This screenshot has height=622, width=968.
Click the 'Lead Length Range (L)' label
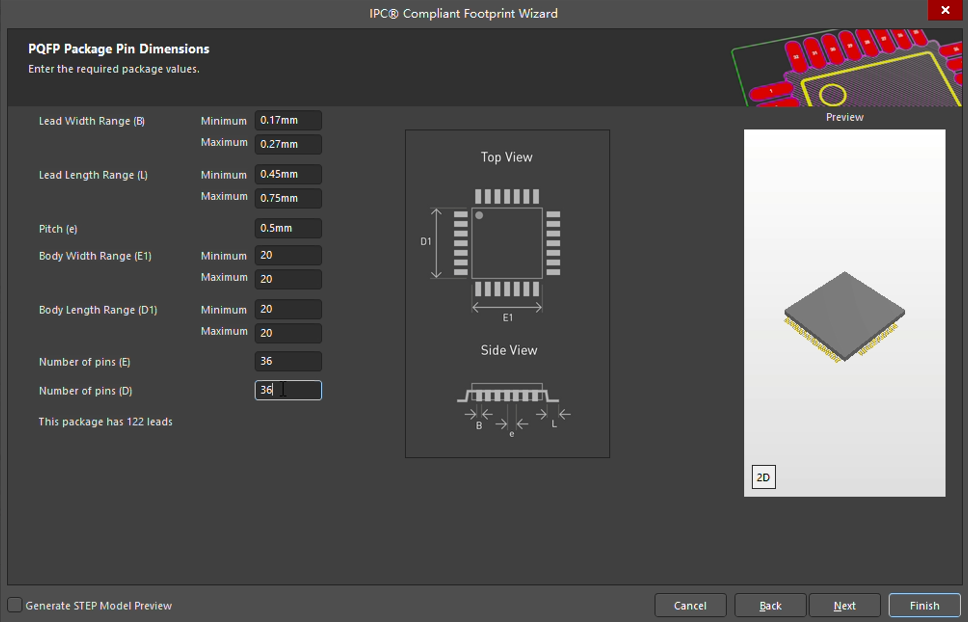coord(93,175)
